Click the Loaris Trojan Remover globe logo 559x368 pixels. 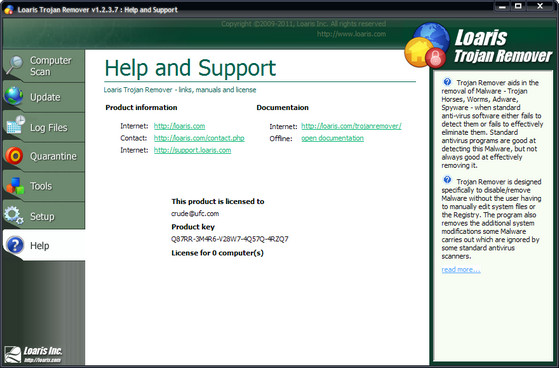tap(427, 46)
